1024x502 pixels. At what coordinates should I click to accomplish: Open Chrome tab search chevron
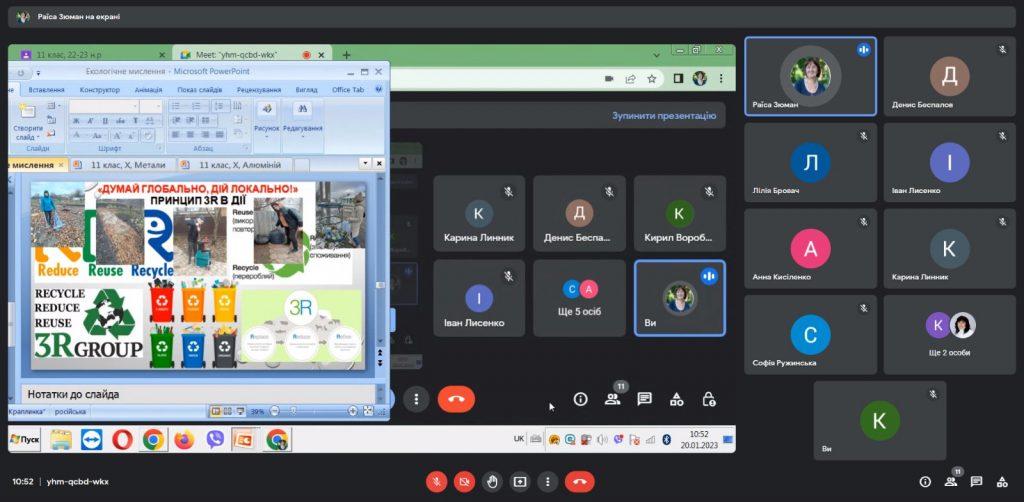pyautogui.click(x=657, y=55)
